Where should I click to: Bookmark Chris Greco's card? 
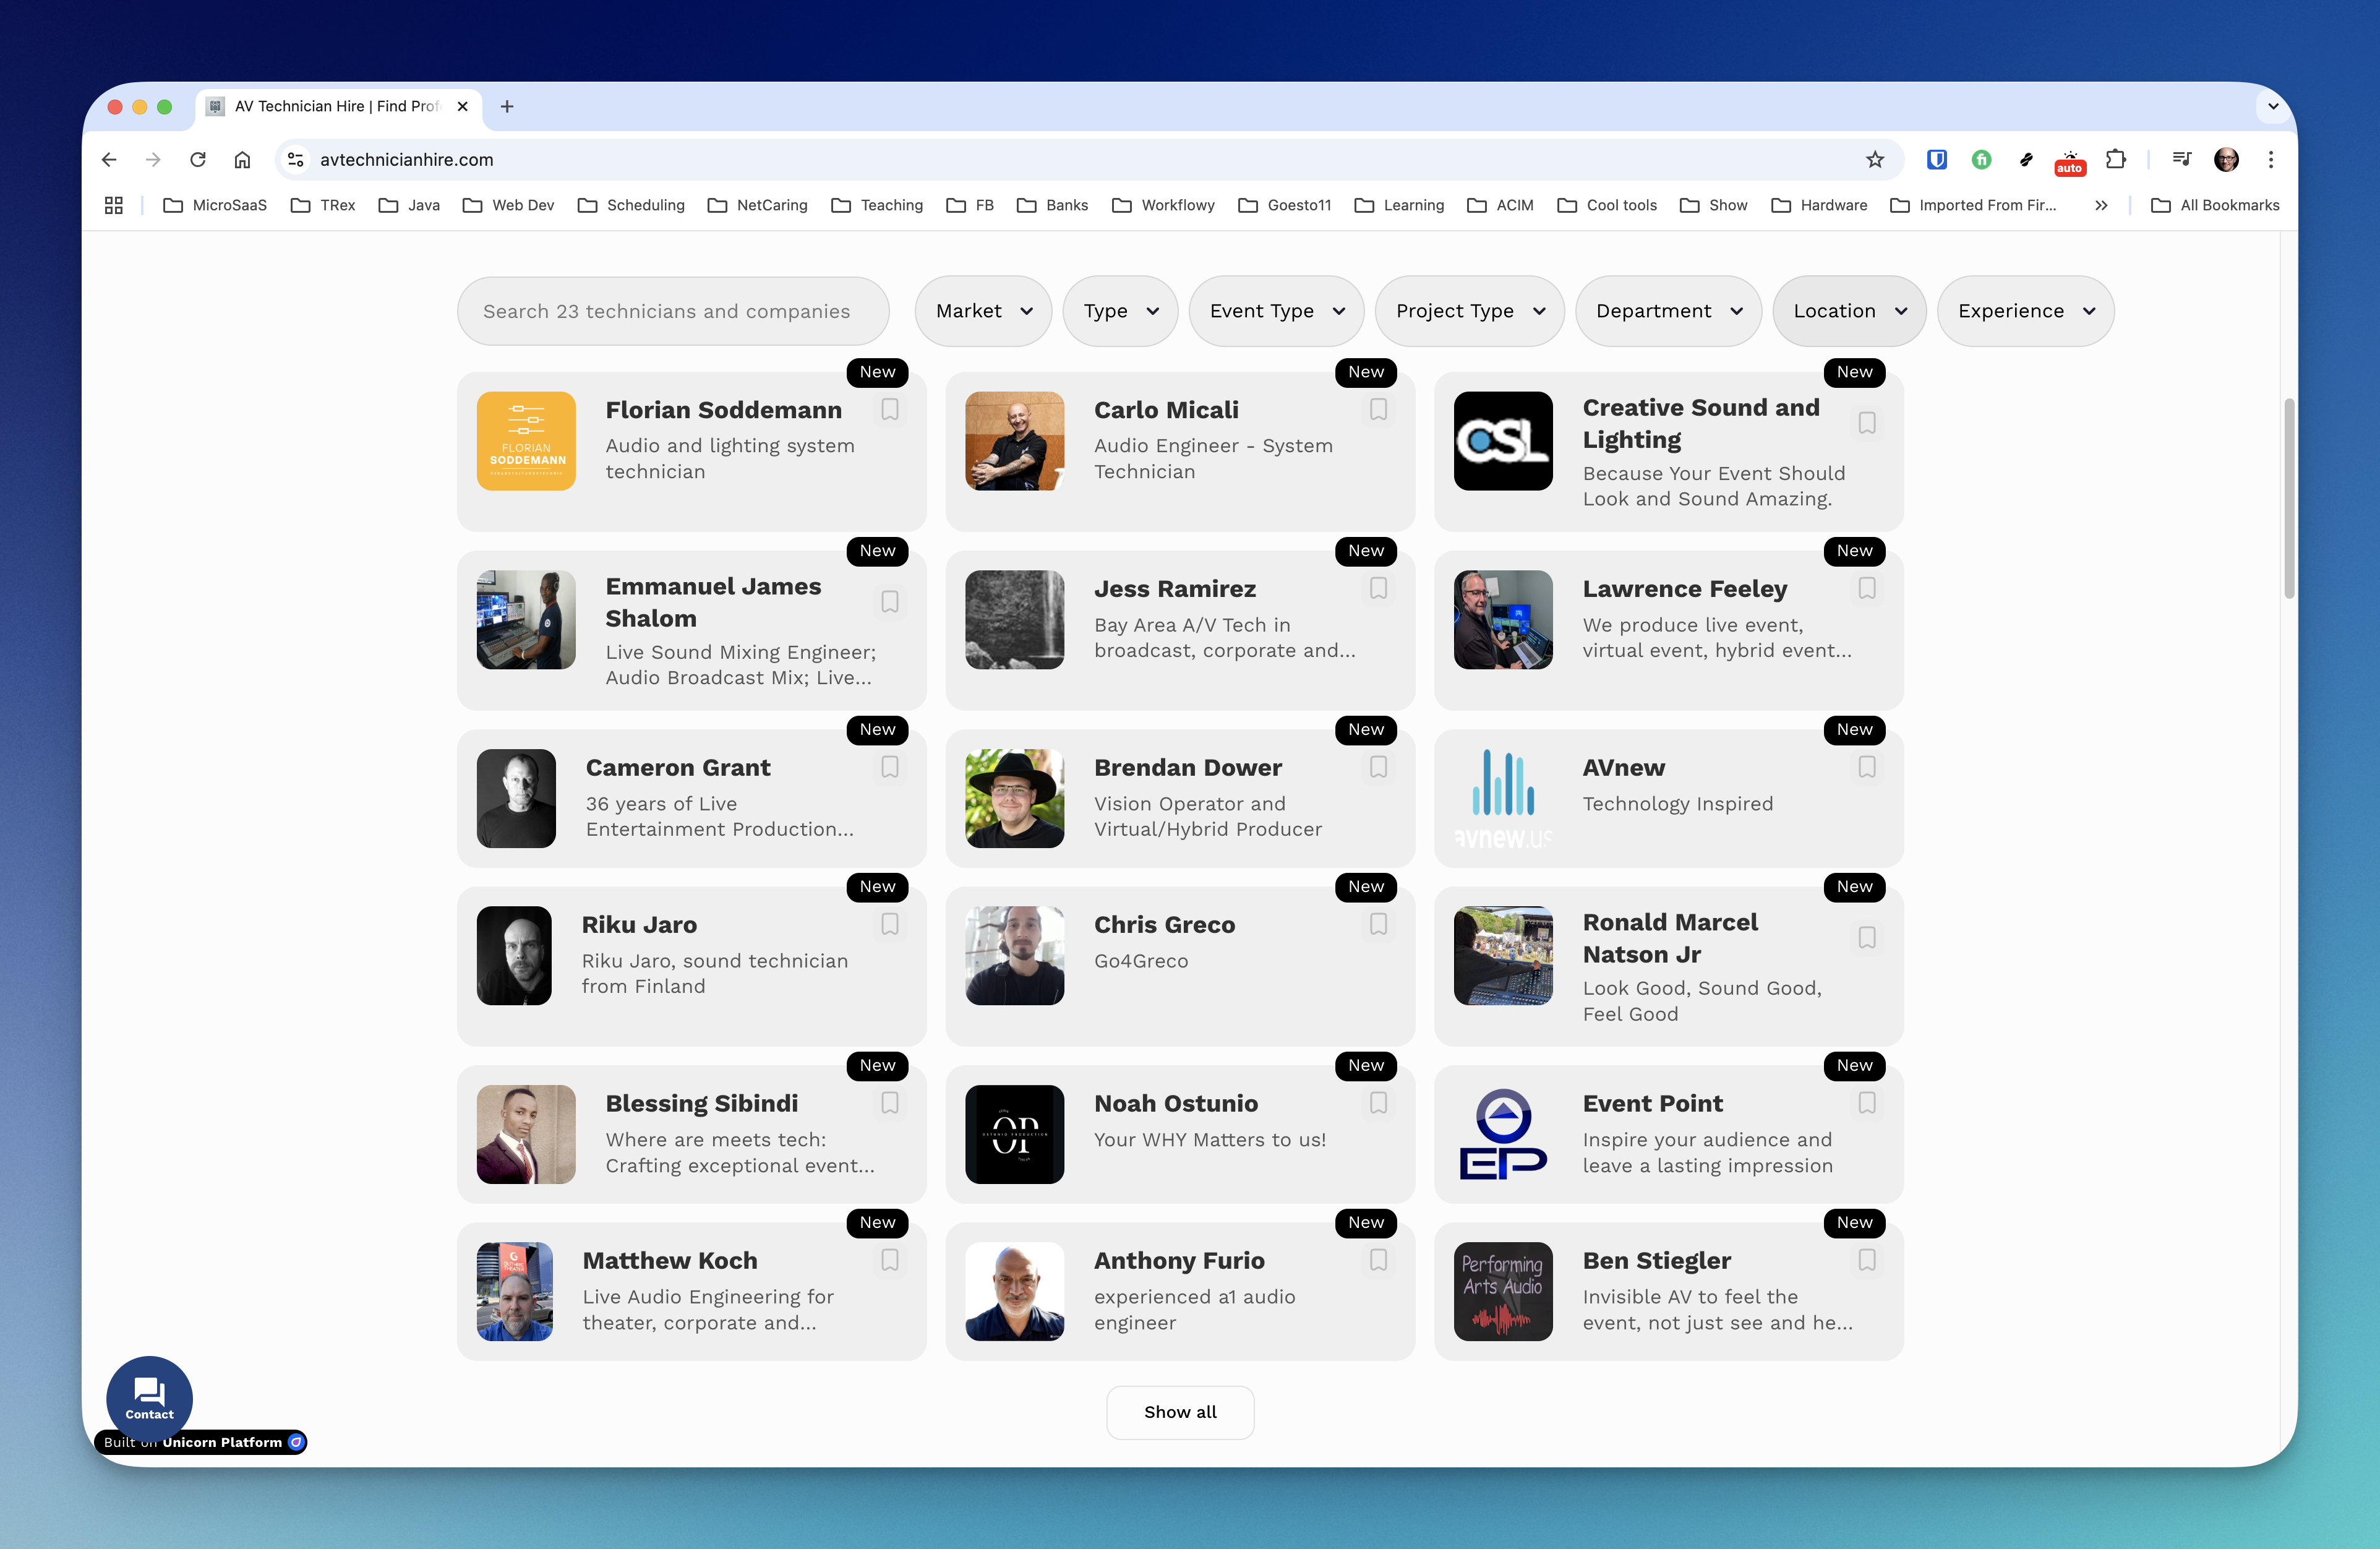1378,924
